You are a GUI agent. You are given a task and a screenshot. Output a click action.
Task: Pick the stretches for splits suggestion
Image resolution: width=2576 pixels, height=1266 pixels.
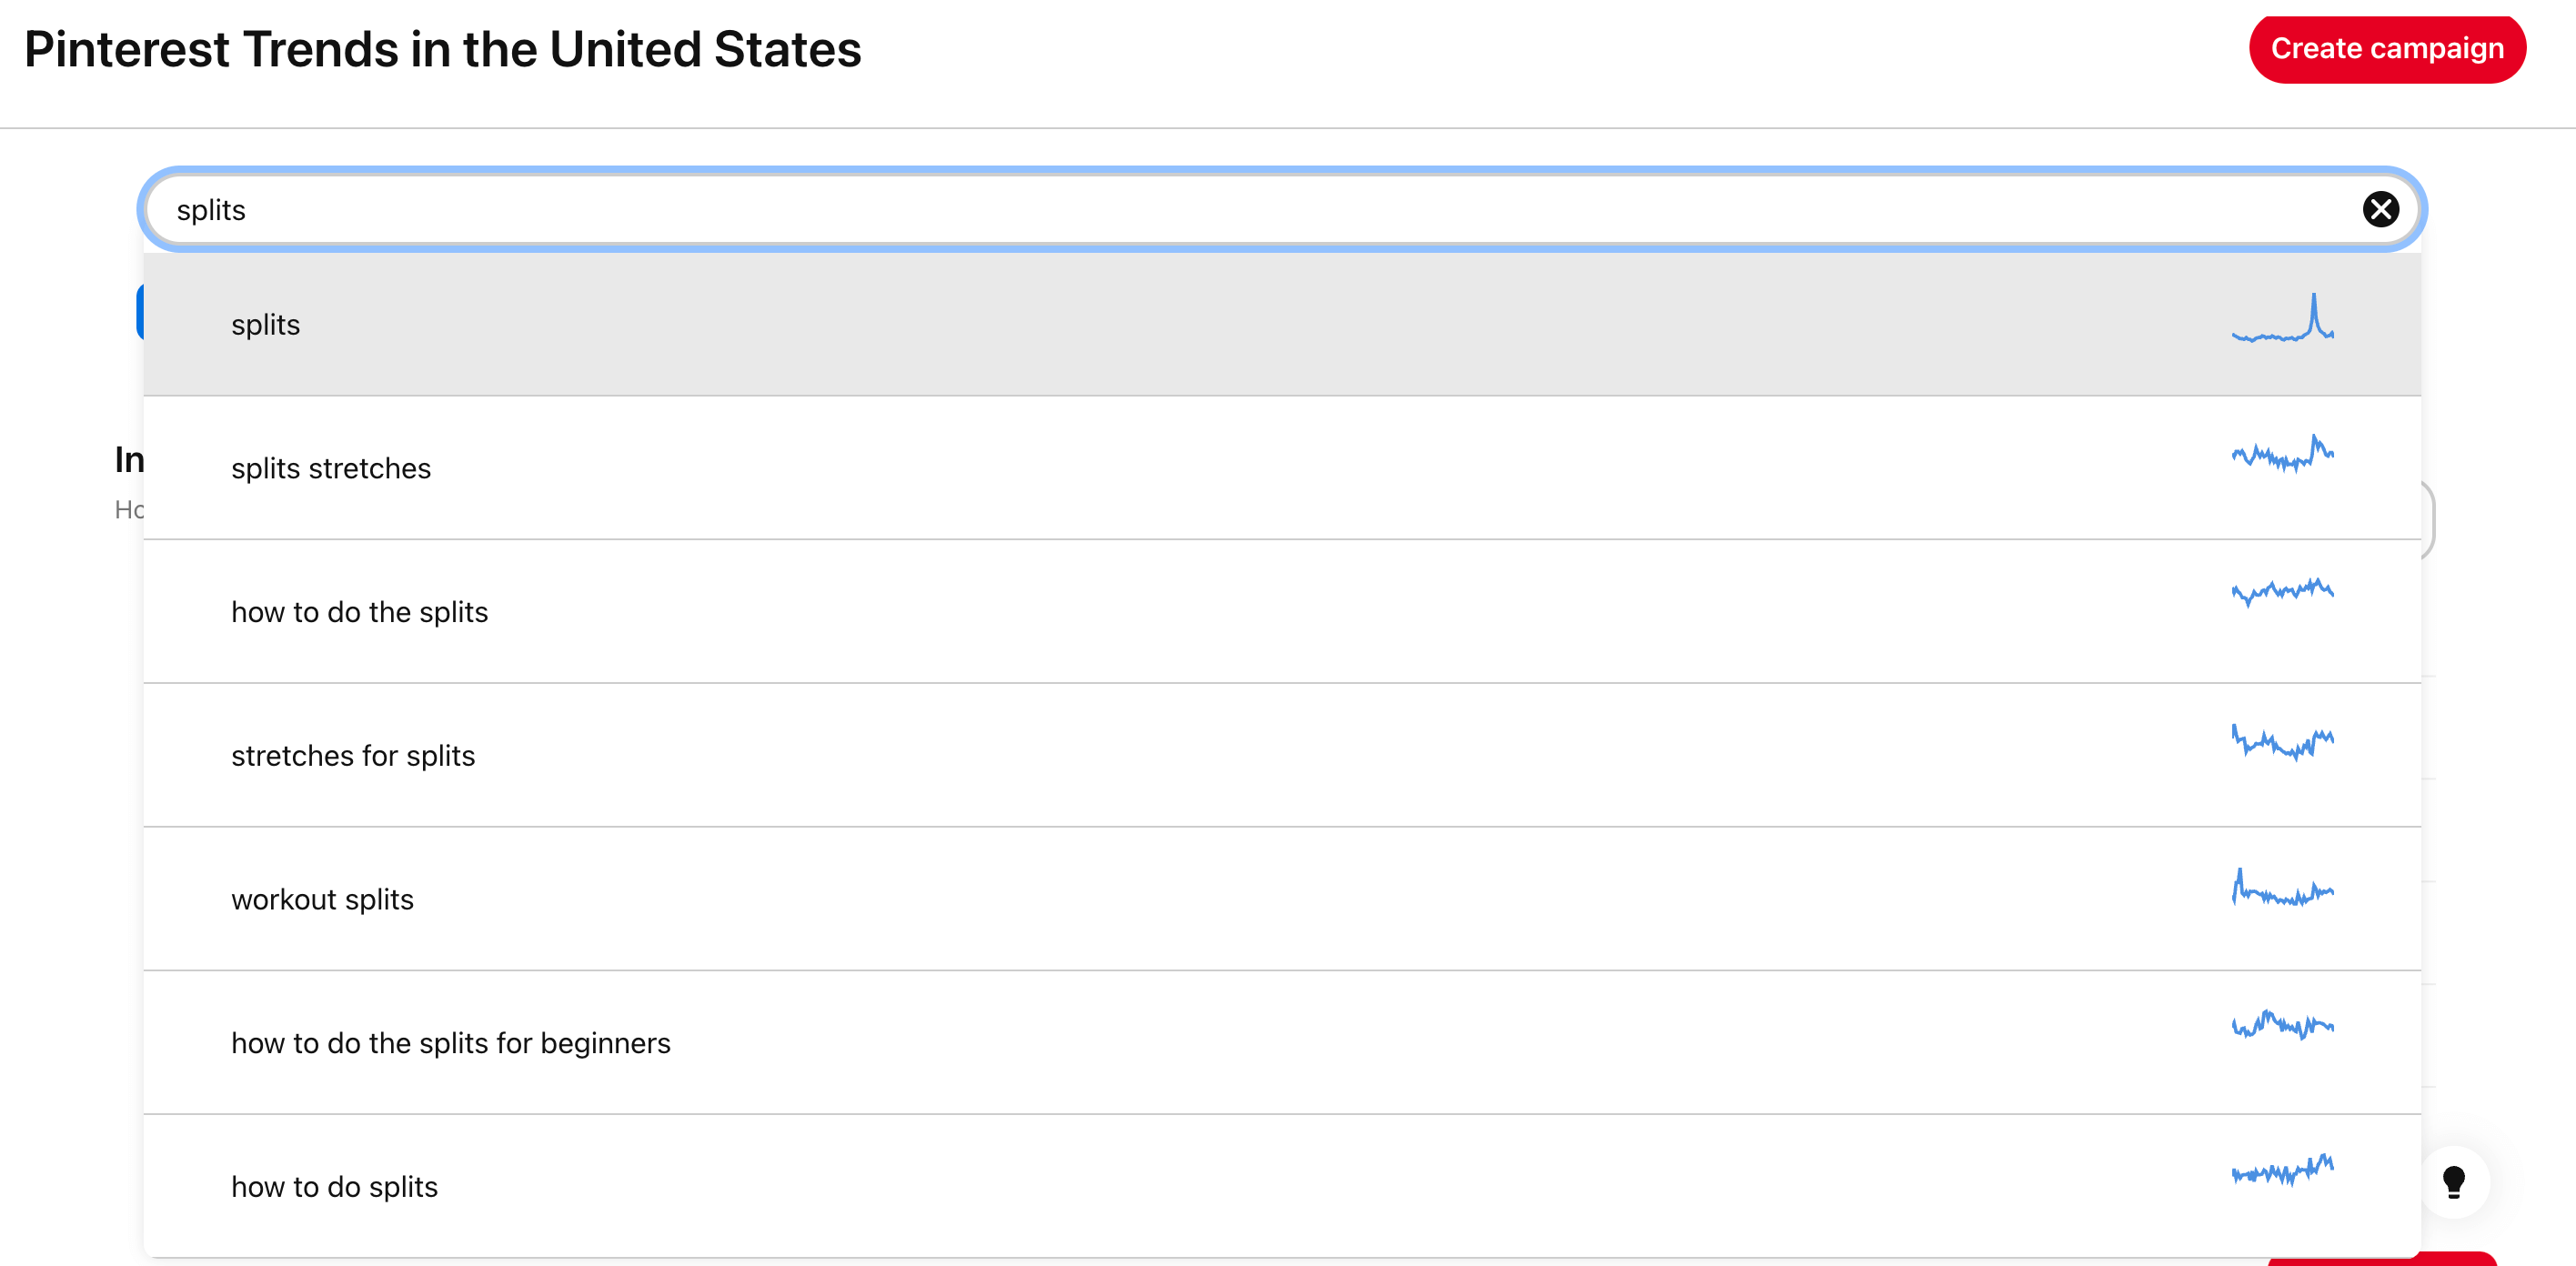(x=1282, y=755)
